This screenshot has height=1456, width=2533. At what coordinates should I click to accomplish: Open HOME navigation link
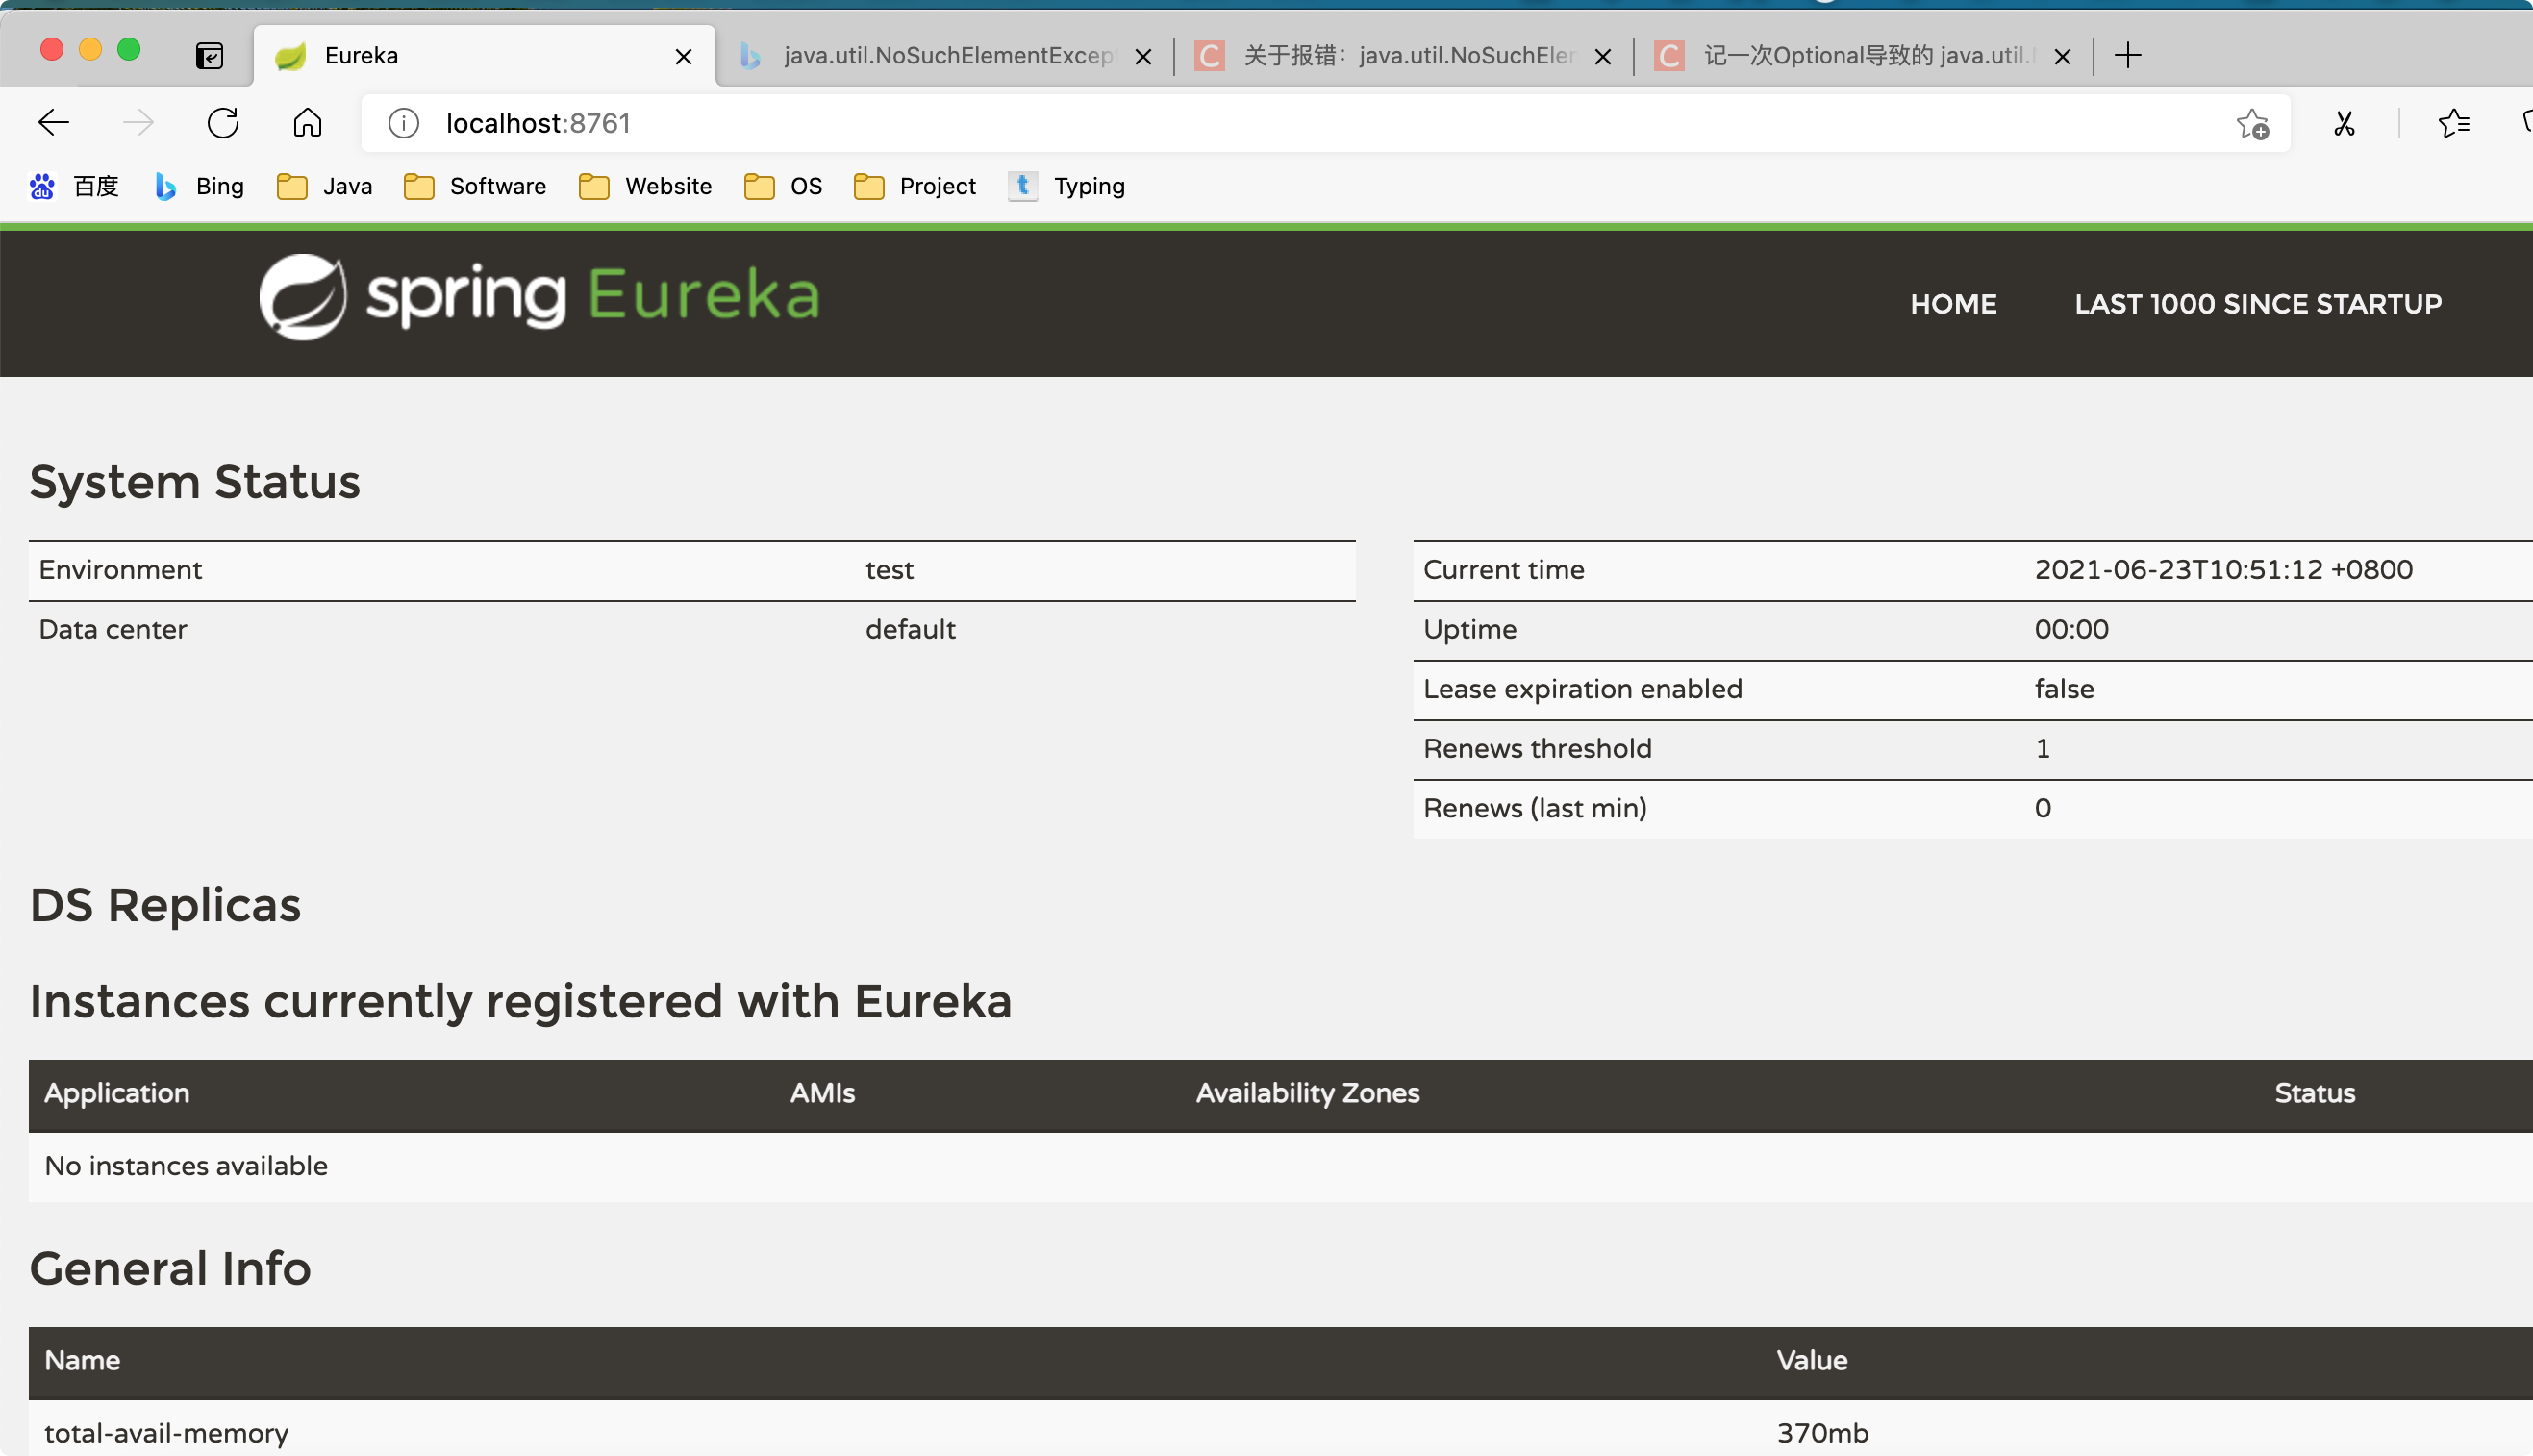click(x=1952, y=304)
